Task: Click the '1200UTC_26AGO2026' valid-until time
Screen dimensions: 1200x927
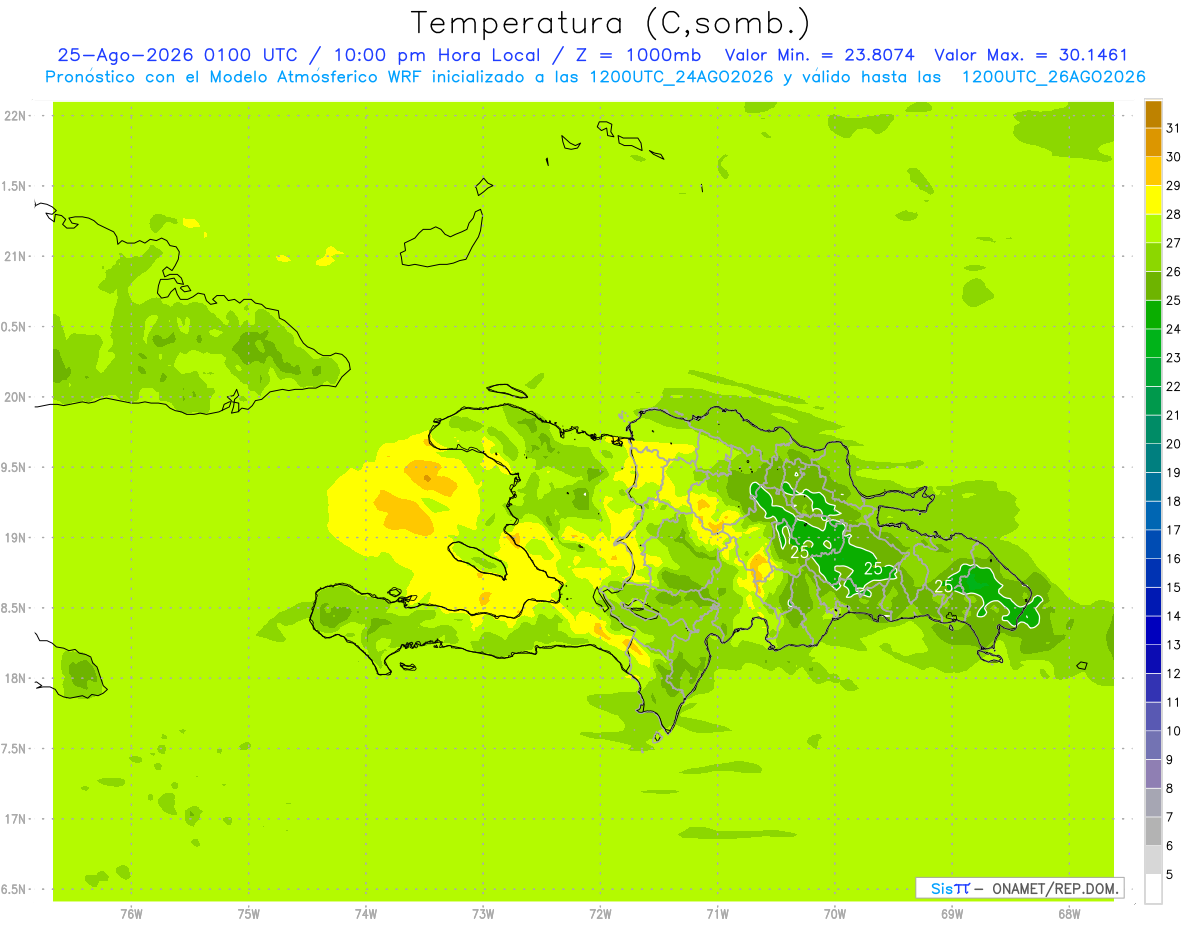Action: click(1053, 77)
